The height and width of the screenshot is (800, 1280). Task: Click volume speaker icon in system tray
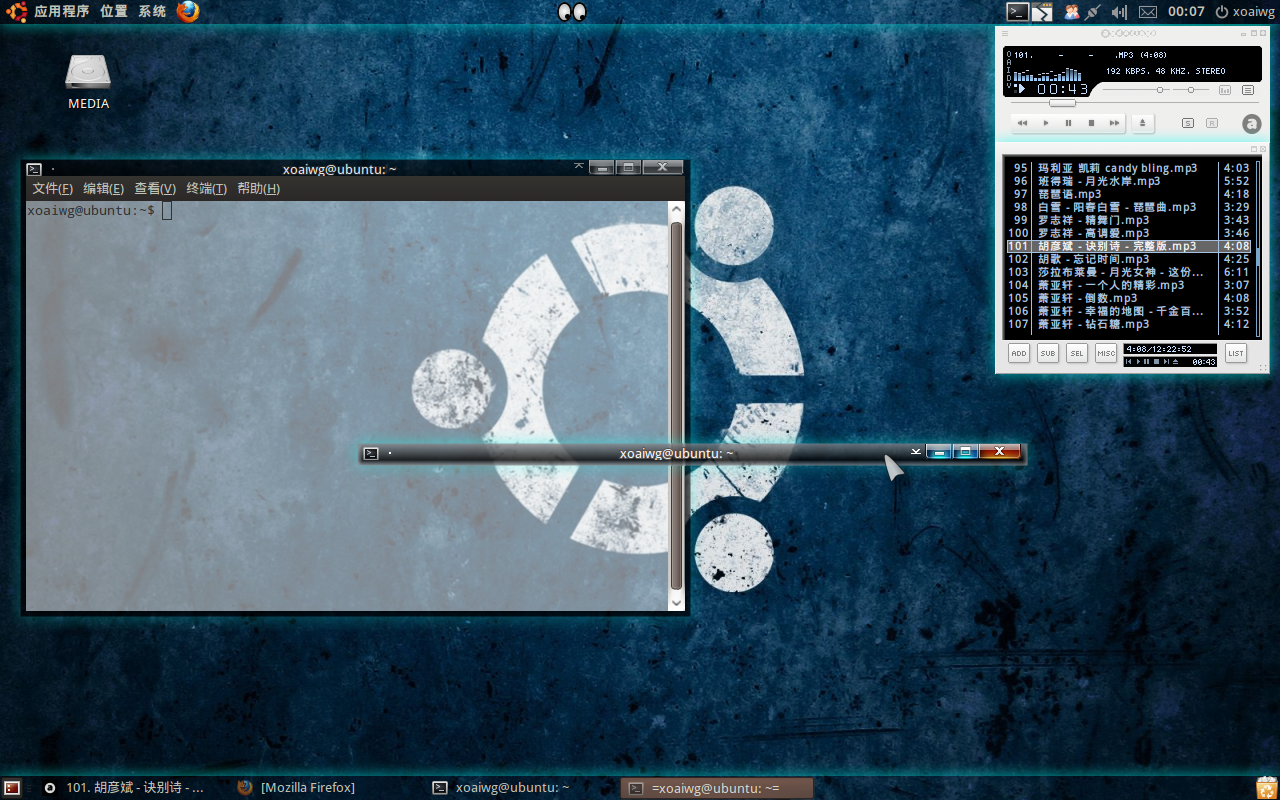[1119, 12]
